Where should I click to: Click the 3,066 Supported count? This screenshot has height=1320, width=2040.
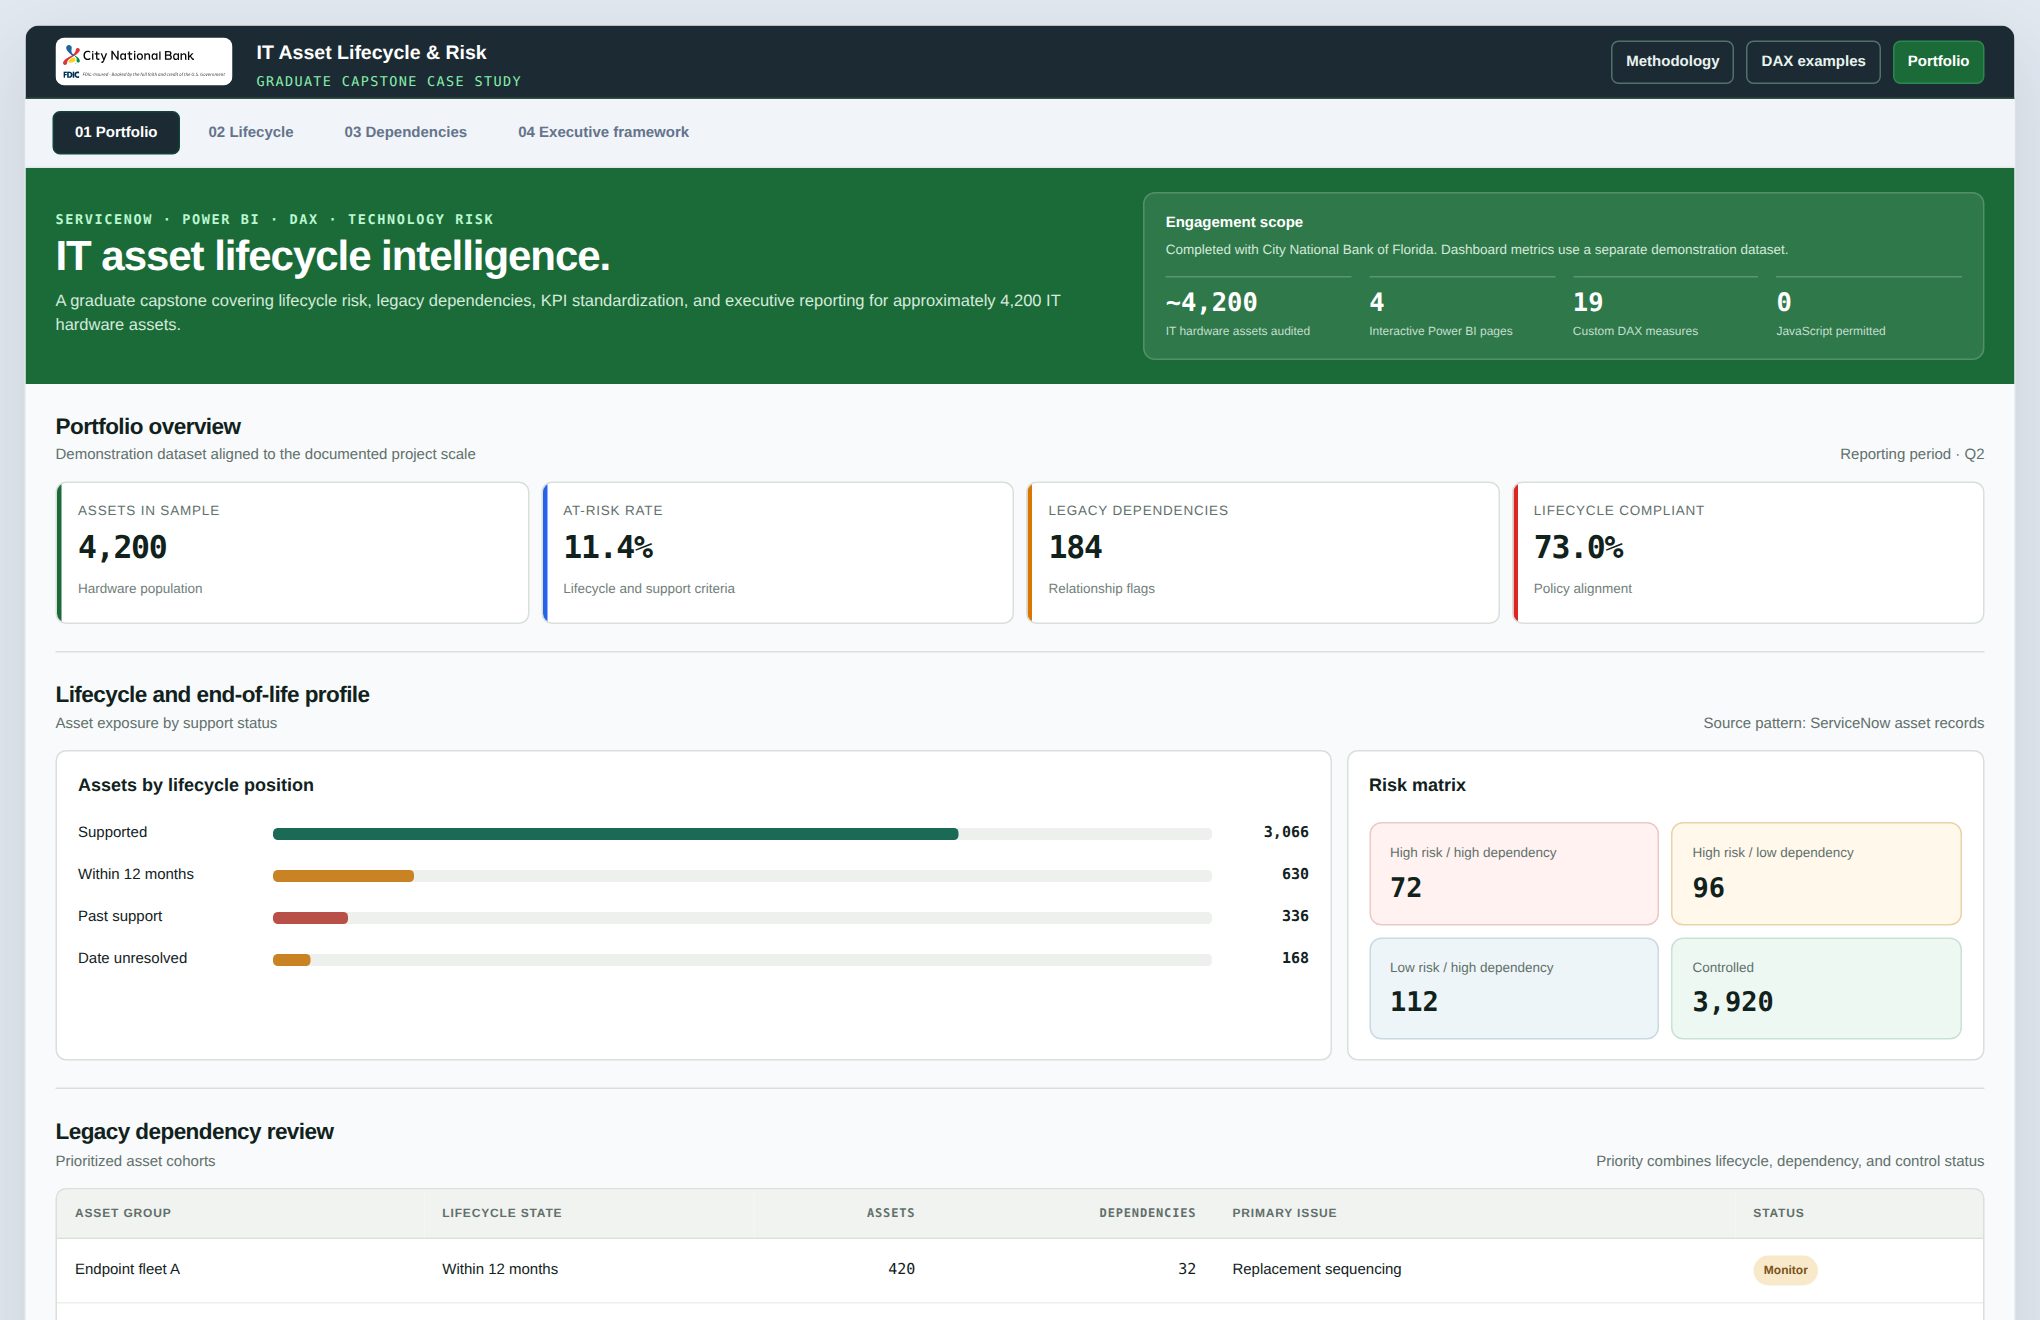pos(1286,832)
